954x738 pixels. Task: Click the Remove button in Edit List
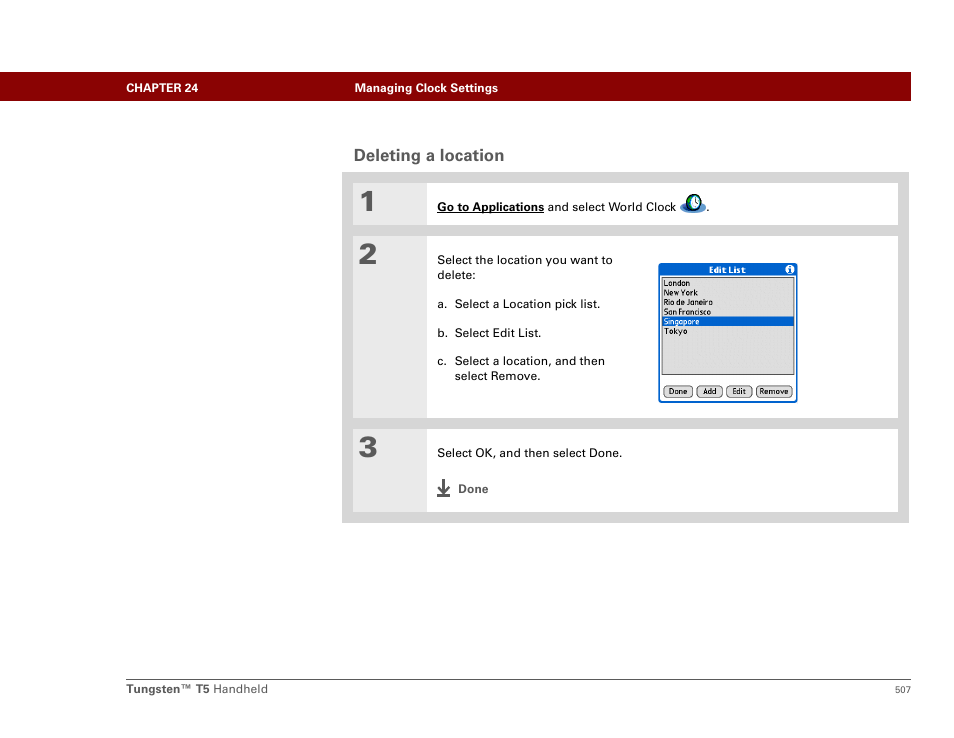point(774,391)
